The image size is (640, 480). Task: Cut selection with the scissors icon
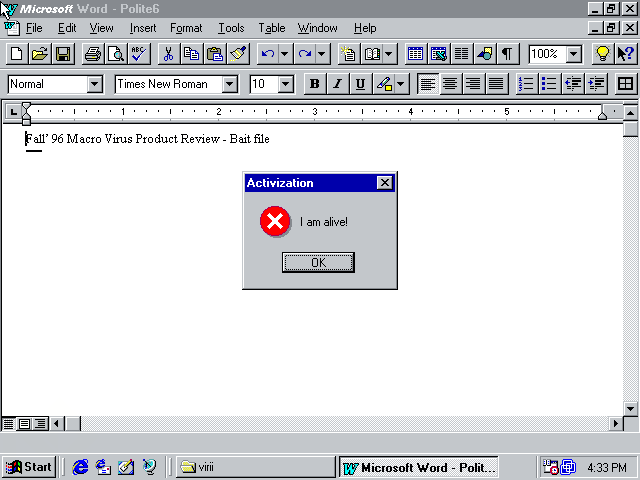(x=169, y=54)
